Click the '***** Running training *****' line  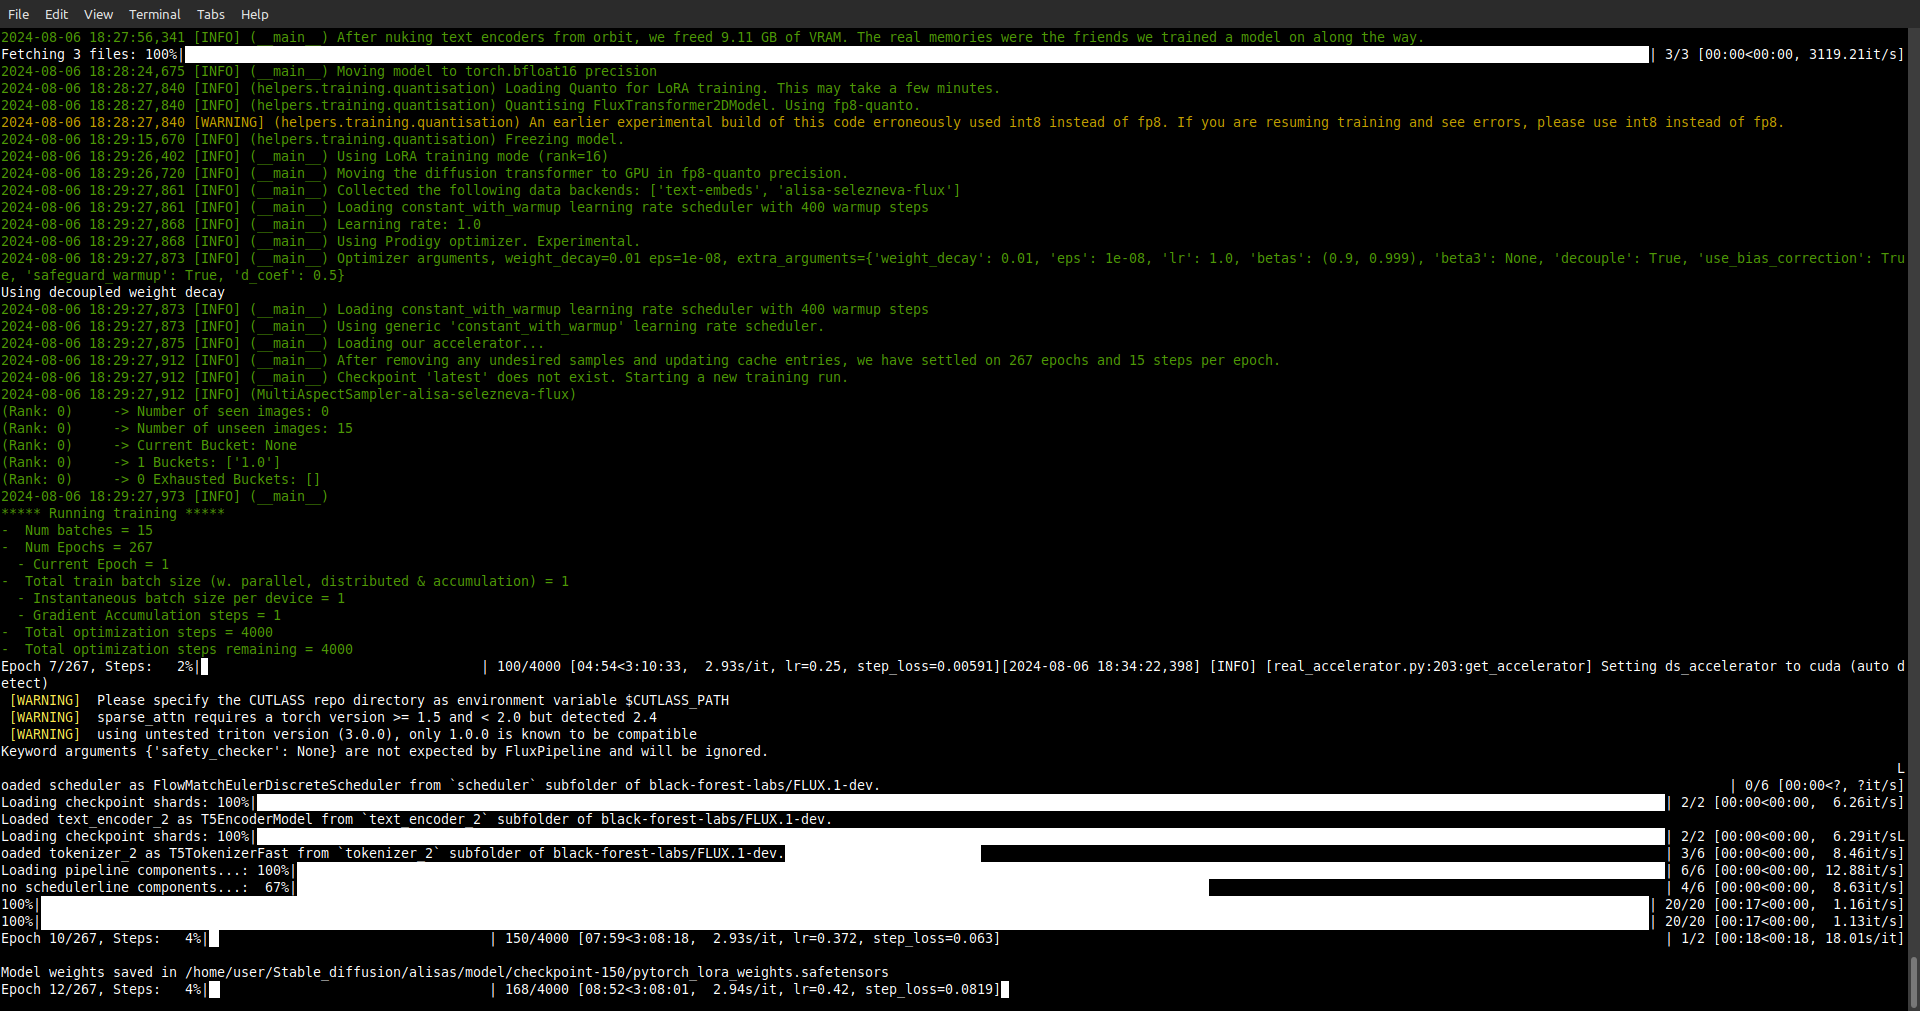113,513
